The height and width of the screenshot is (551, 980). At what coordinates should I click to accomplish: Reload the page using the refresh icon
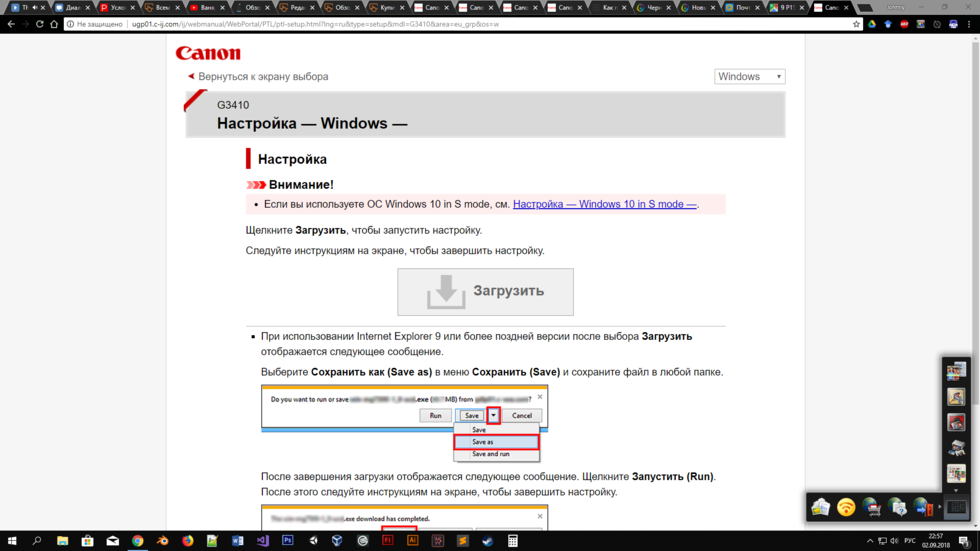(40, 24)
